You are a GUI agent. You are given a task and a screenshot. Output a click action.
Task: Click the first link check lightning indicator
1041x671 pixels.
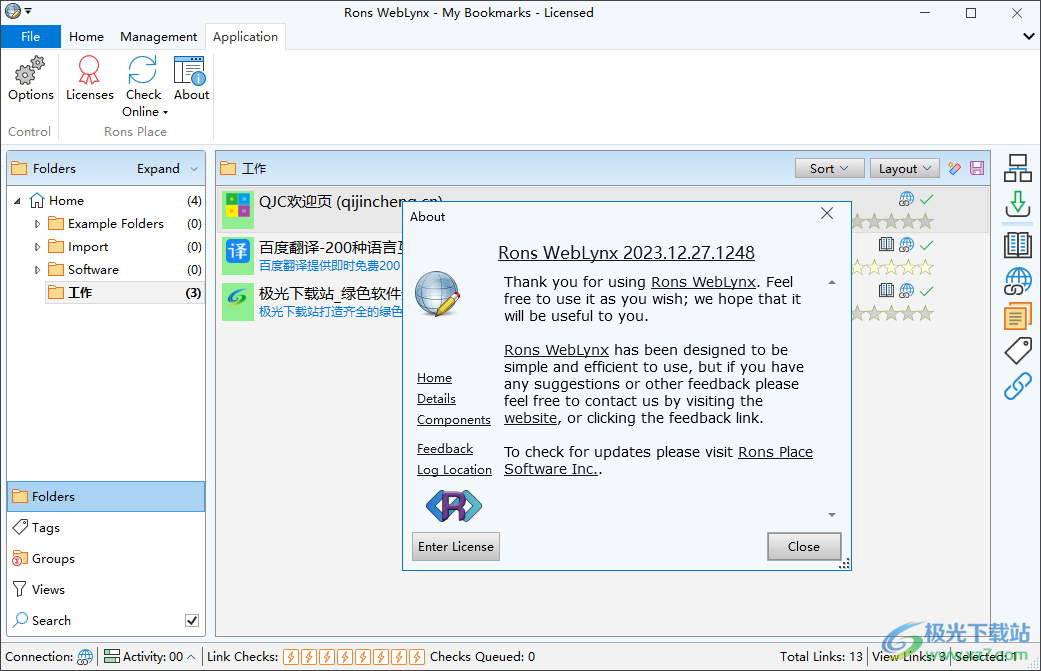(291, 657)
